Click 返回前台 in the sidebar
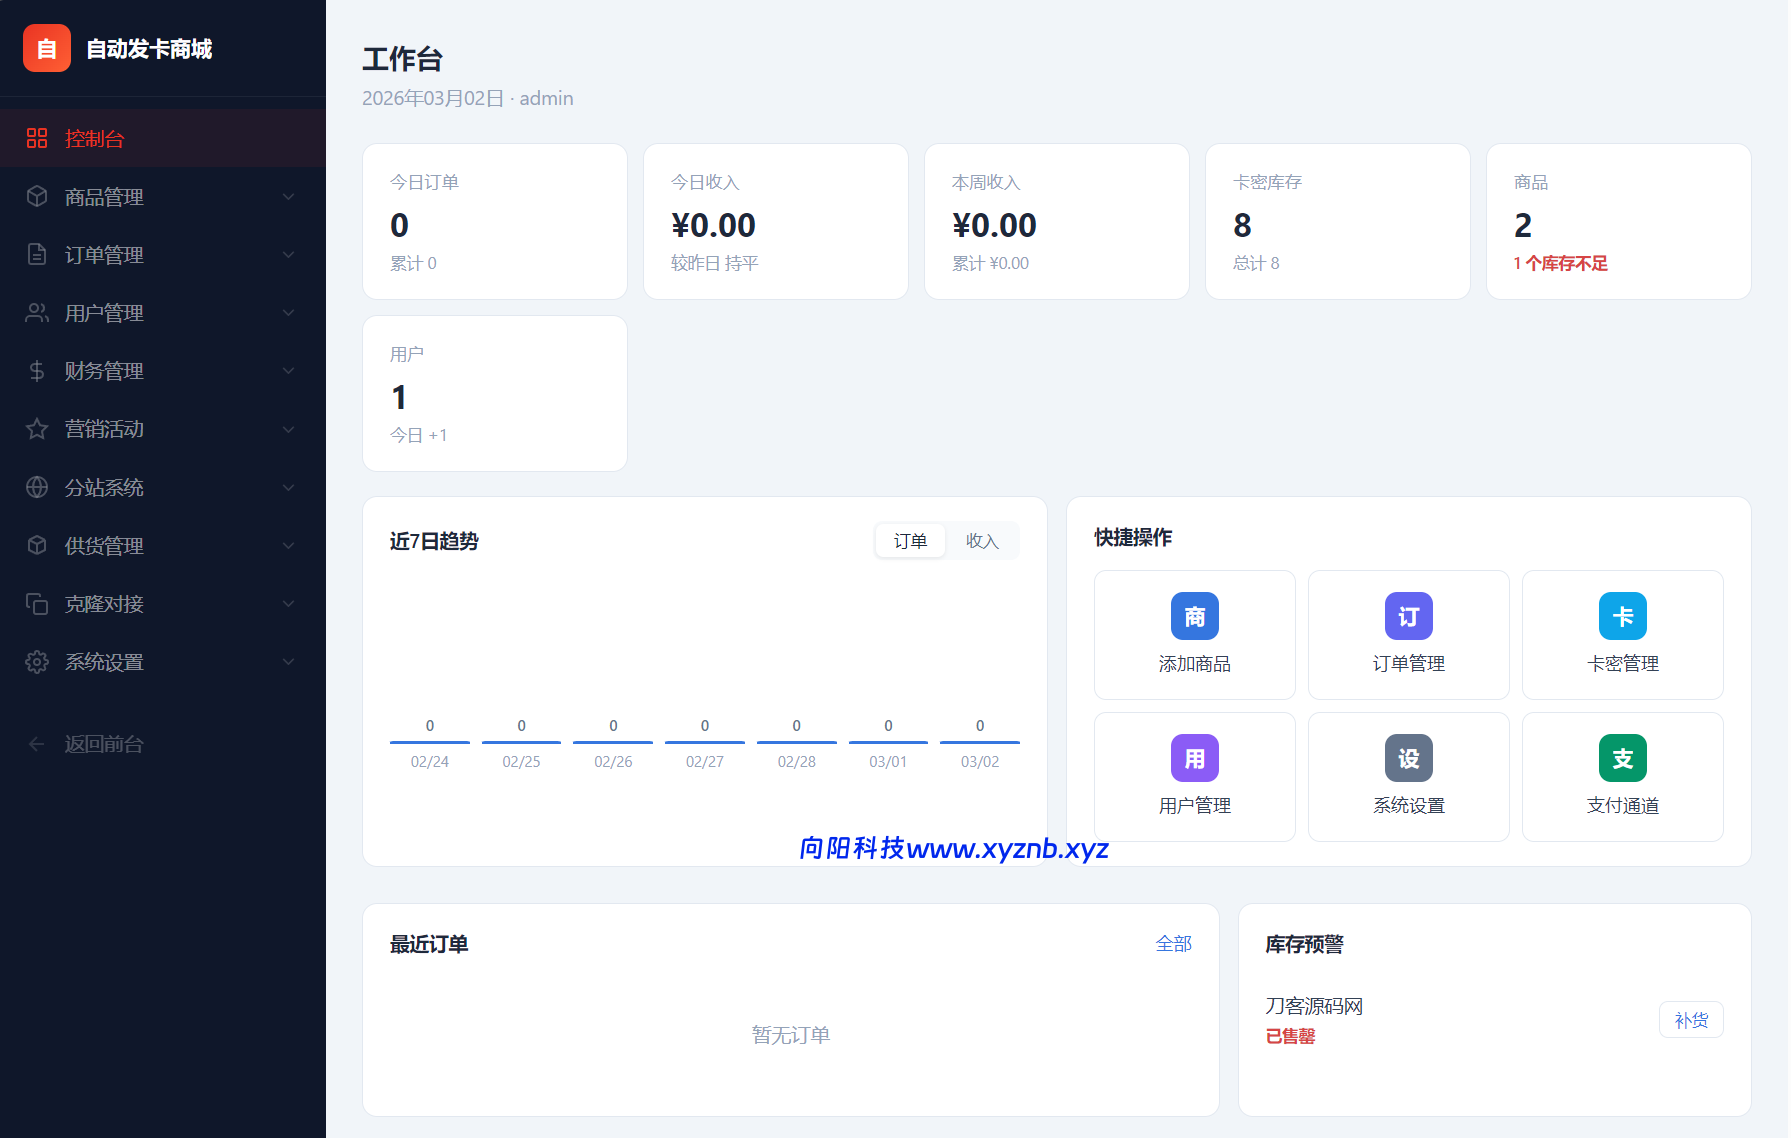The width and height of the screenshot is (1791, 1138). point(103,744)
